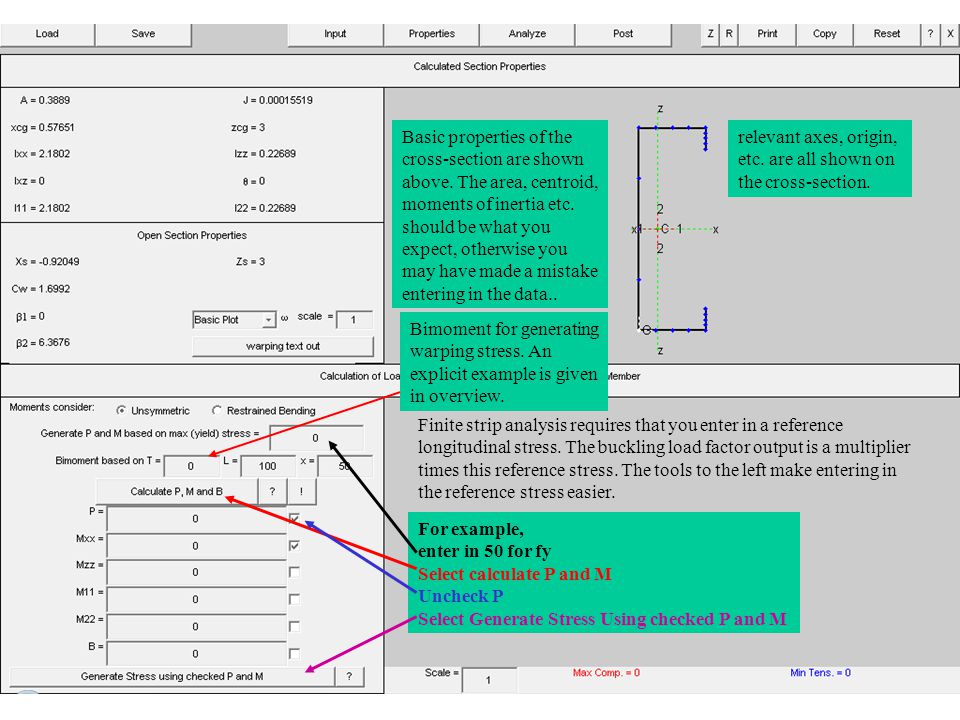The height and width of the screenshot is (720, 960).
Task: Click the xcg = 0.57651 value
Action: [x=42, y=127]
